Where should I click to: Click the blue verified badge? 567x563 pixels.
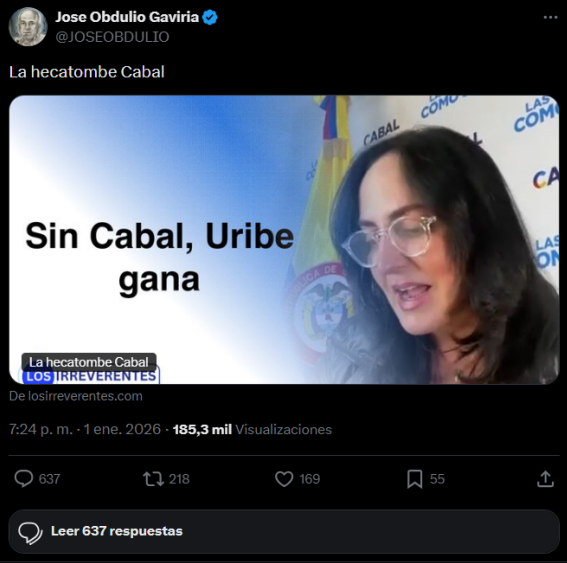pyautogui.click(x=210, y=17)
